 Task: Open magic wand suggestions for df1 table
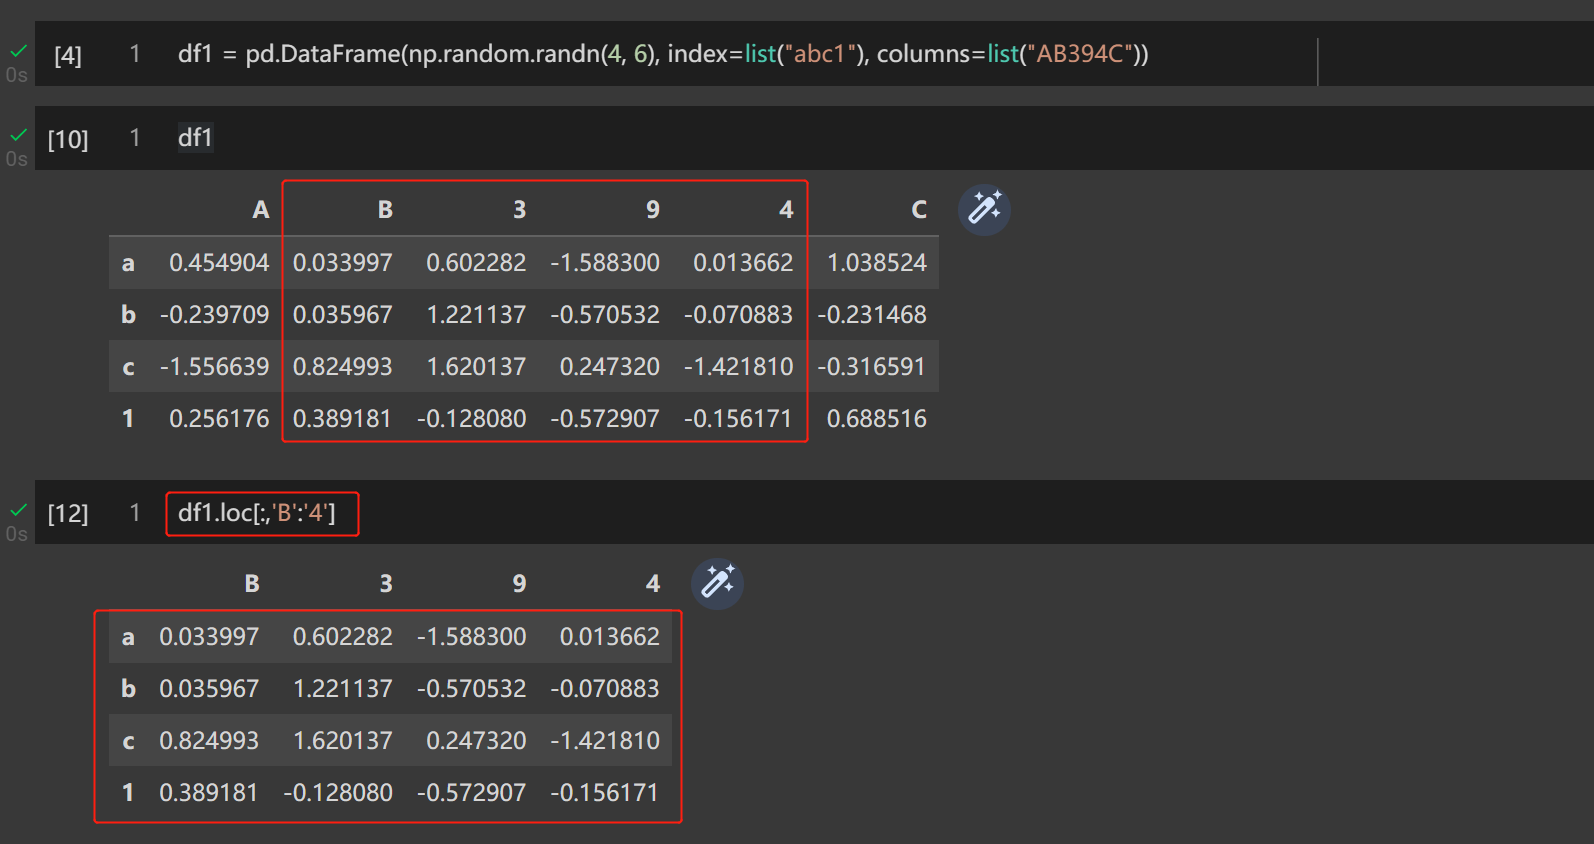(x=984, y=210)
